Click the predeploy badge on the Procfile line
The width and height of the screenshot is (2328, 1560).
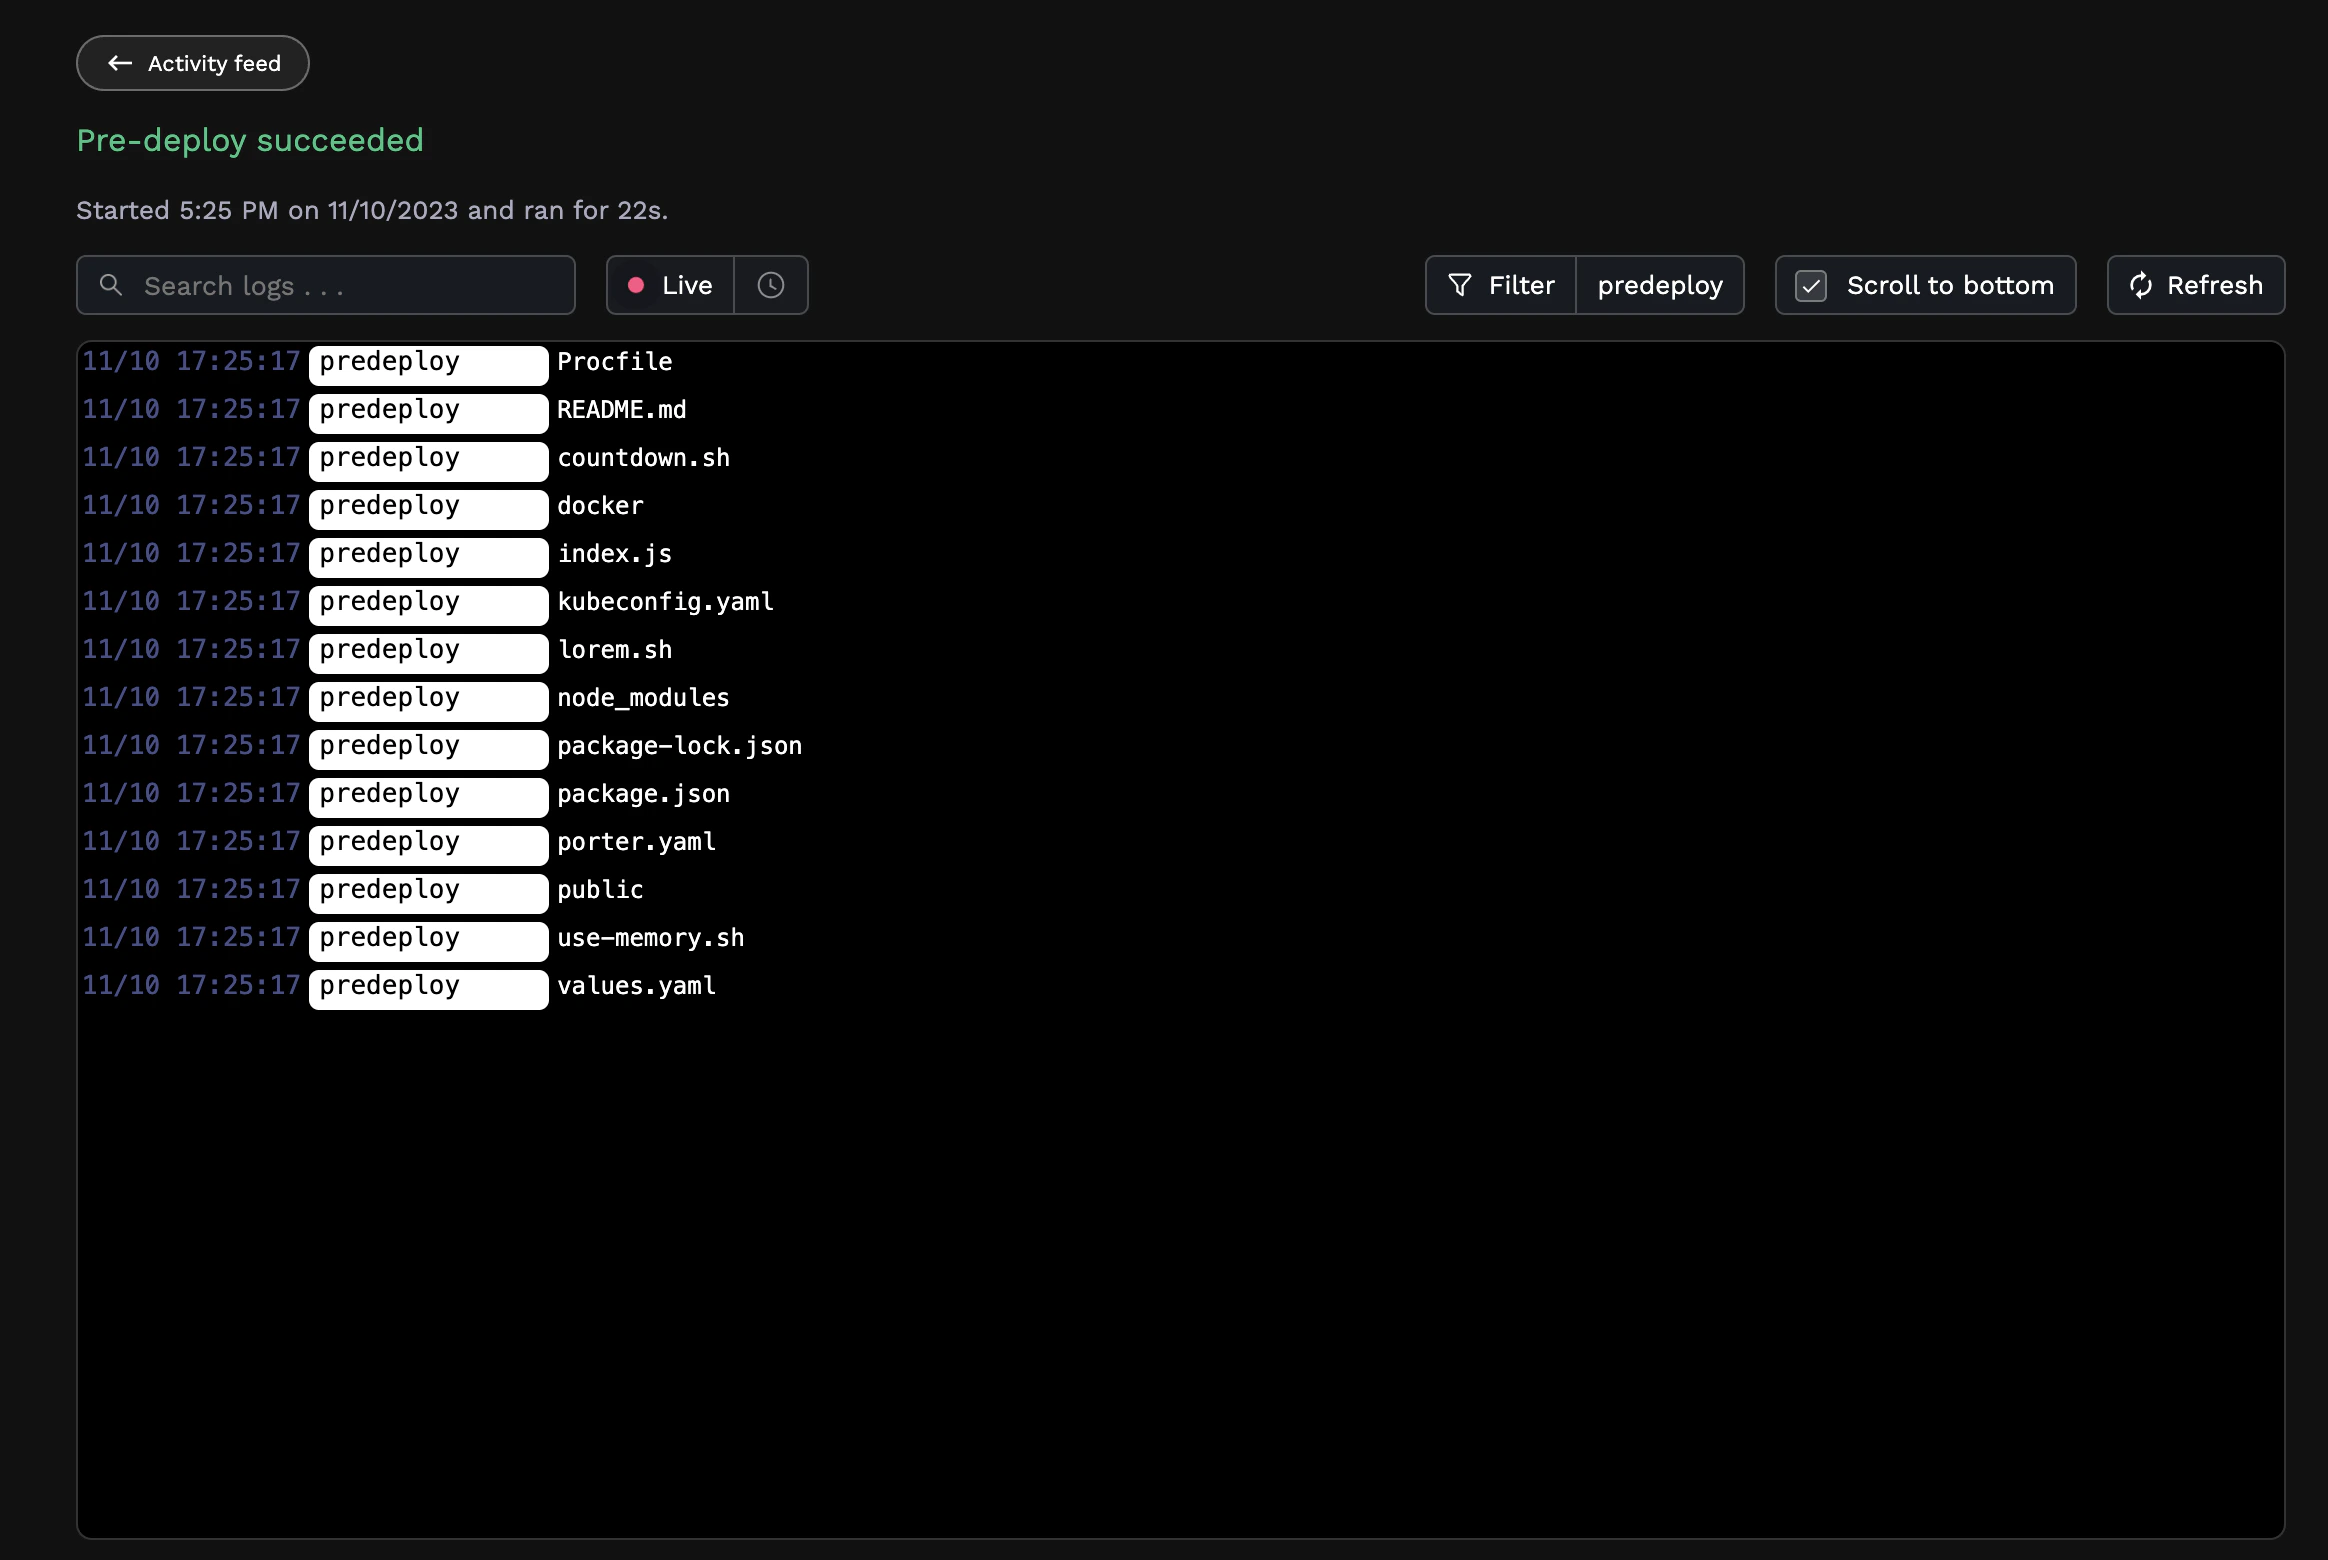(427, 363)
